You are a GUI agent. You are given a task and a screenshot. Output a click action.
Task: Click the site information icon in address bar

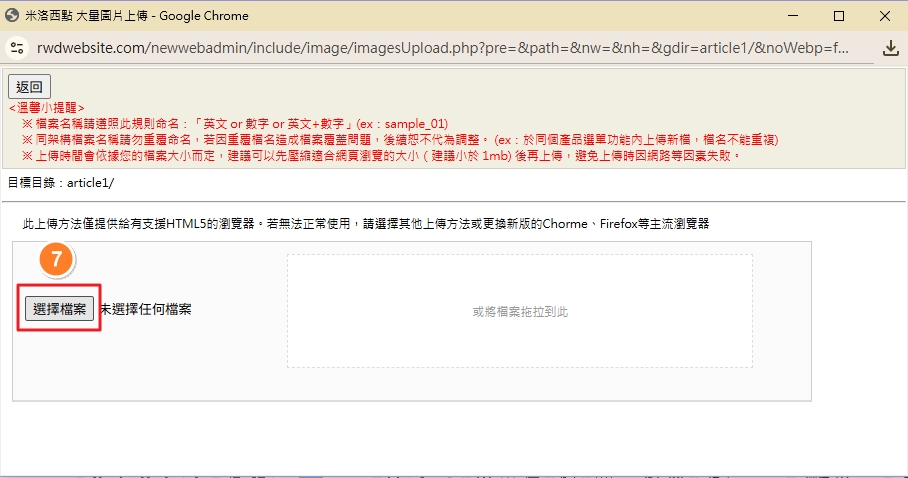16,48
